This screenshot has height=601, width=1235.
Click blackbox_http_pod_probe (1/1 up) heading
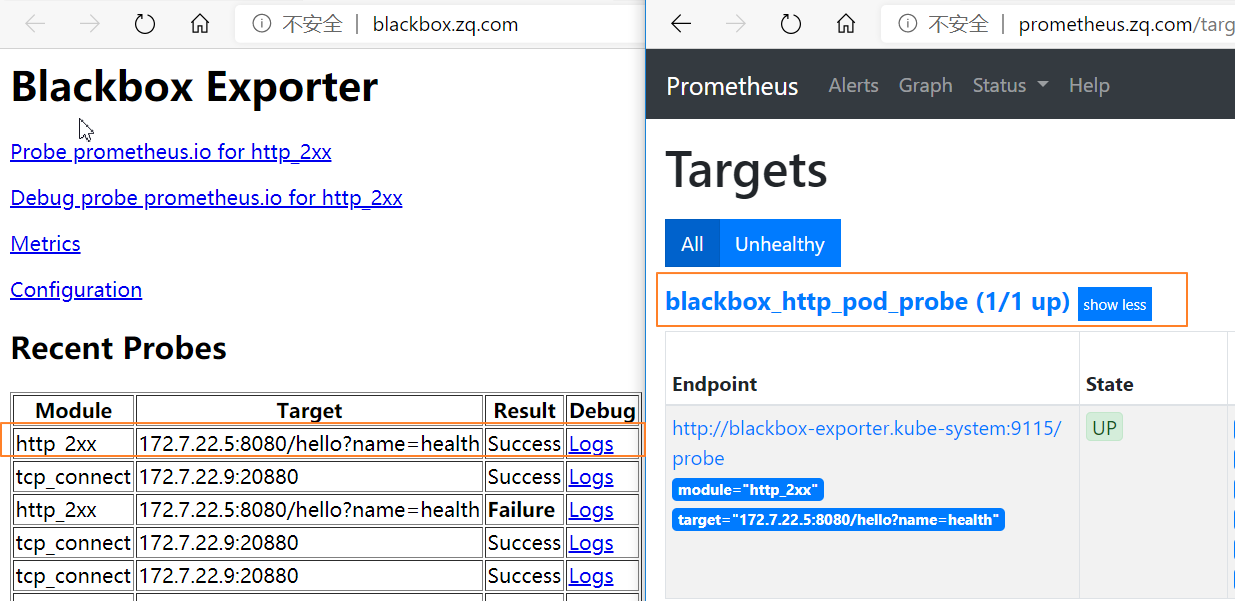coord(867,302)
